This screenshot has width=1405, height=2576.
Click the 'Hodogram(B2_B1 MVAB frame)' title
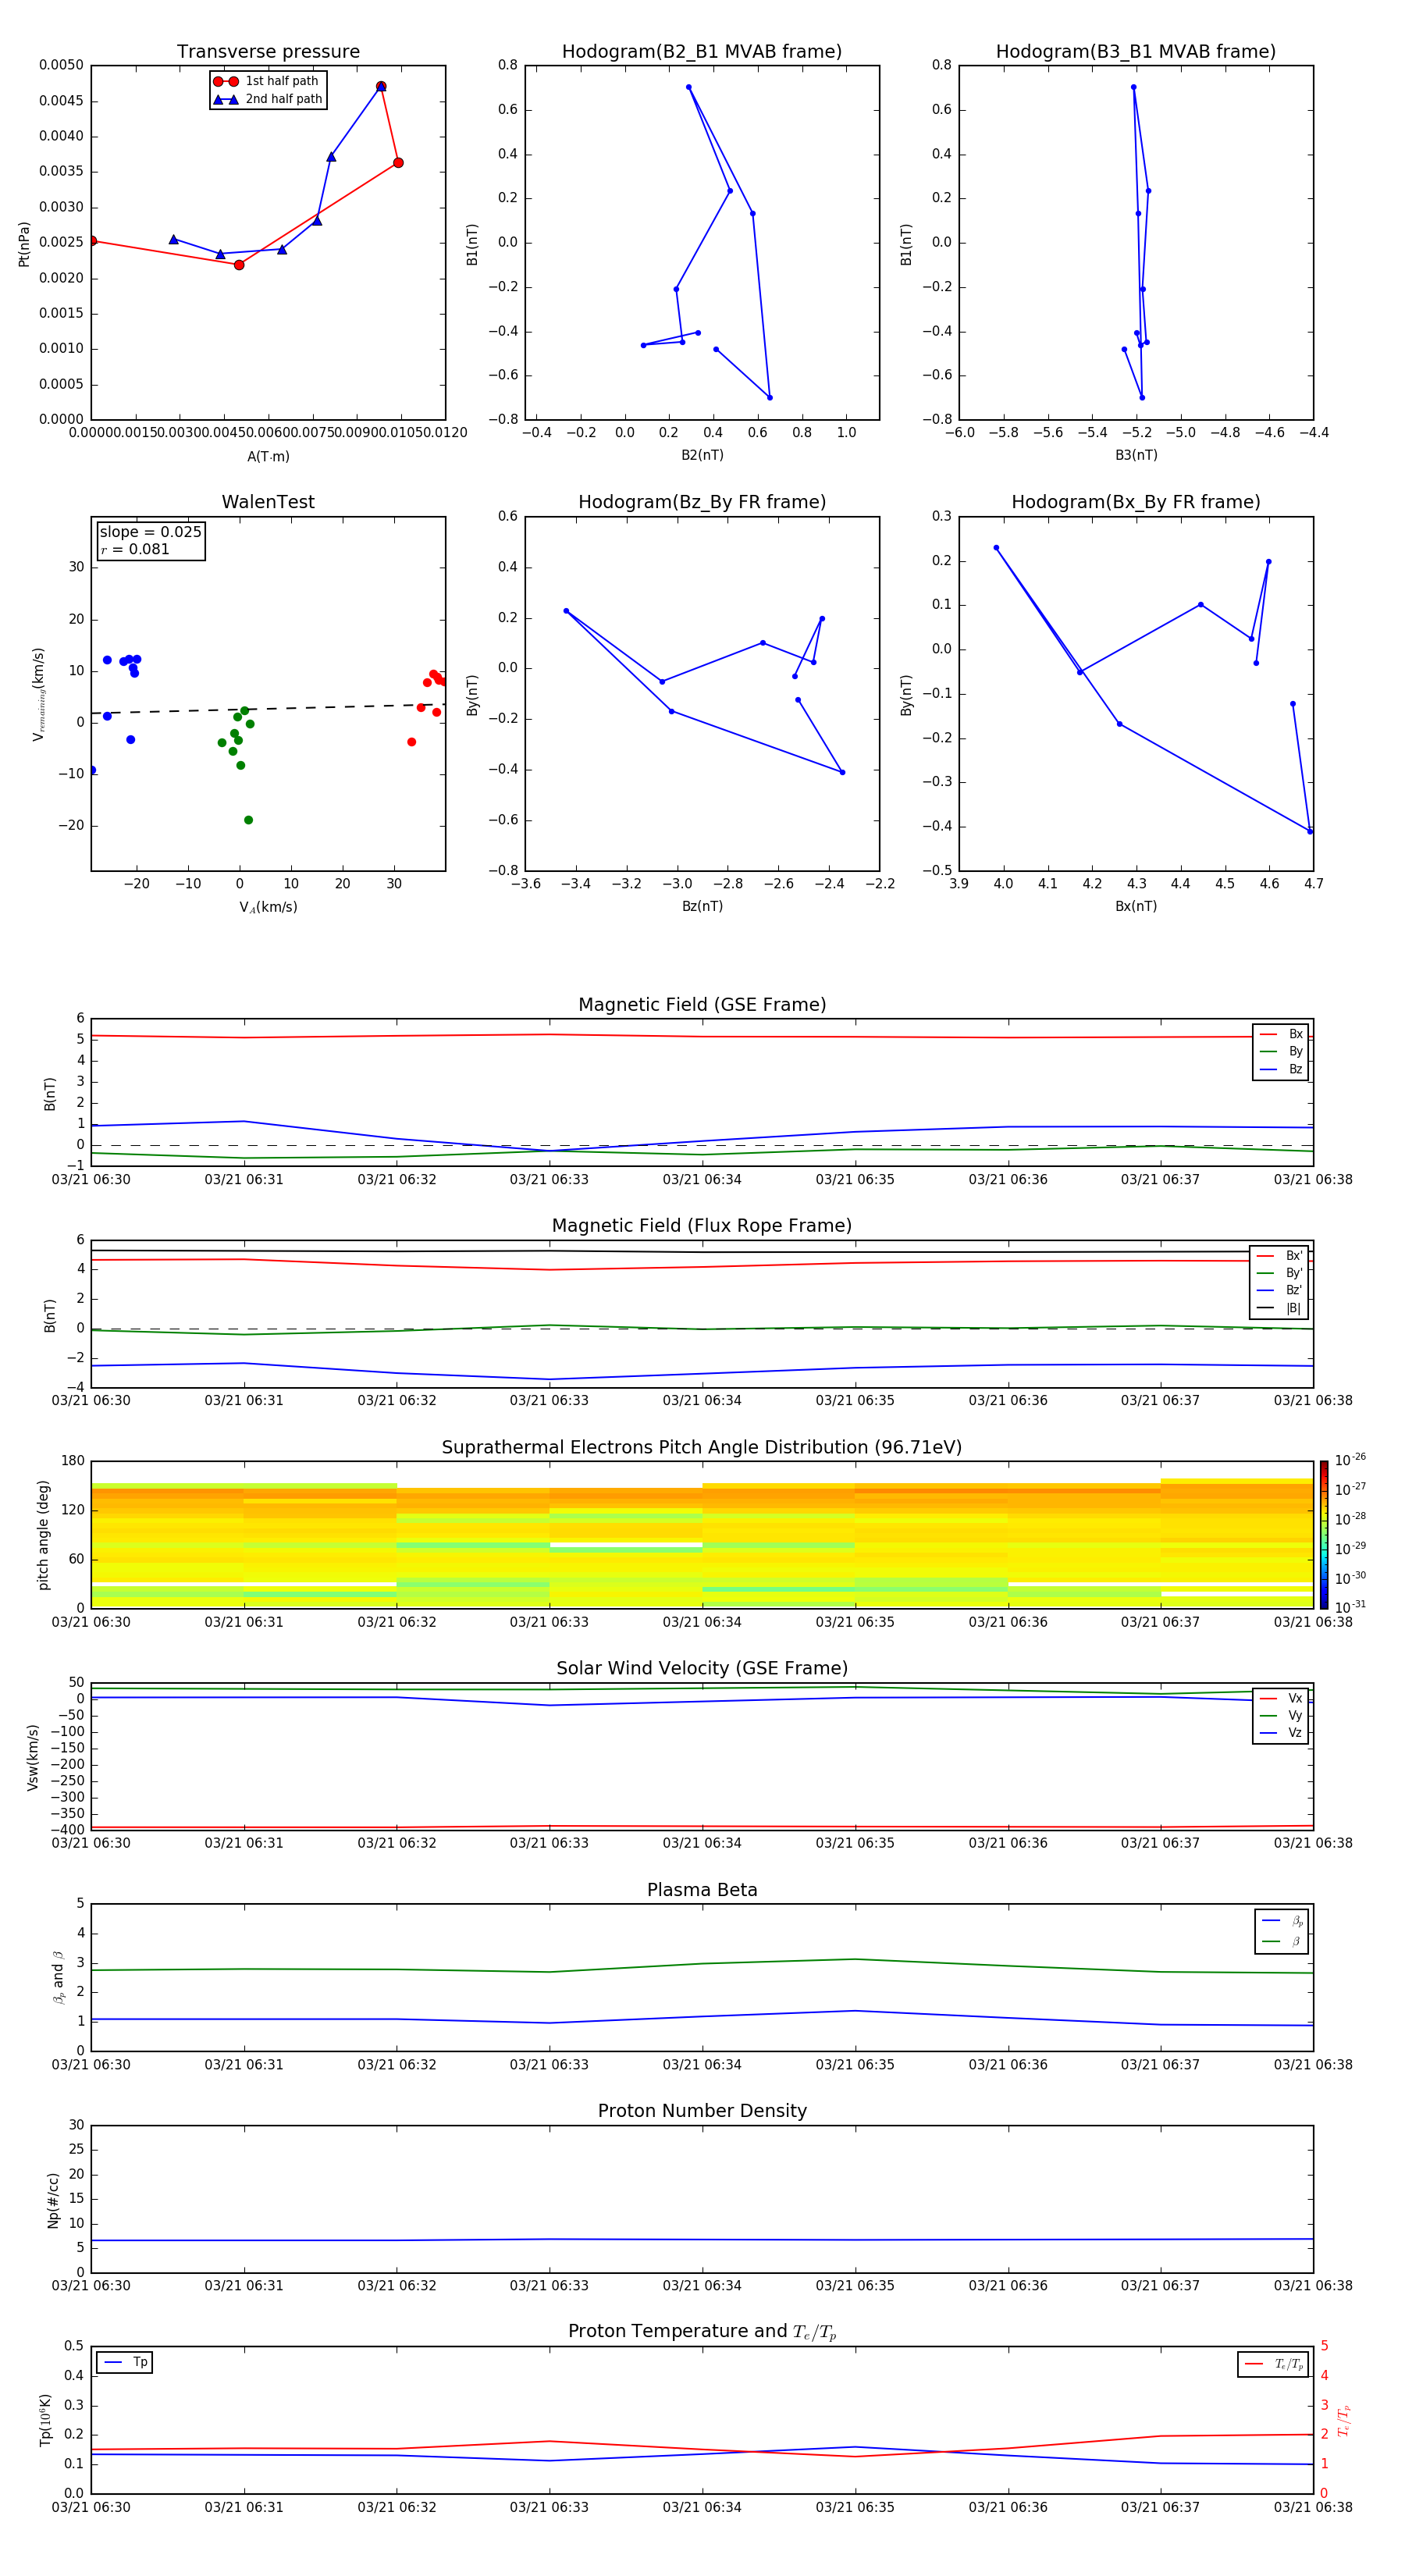click(x=702, y=51)
